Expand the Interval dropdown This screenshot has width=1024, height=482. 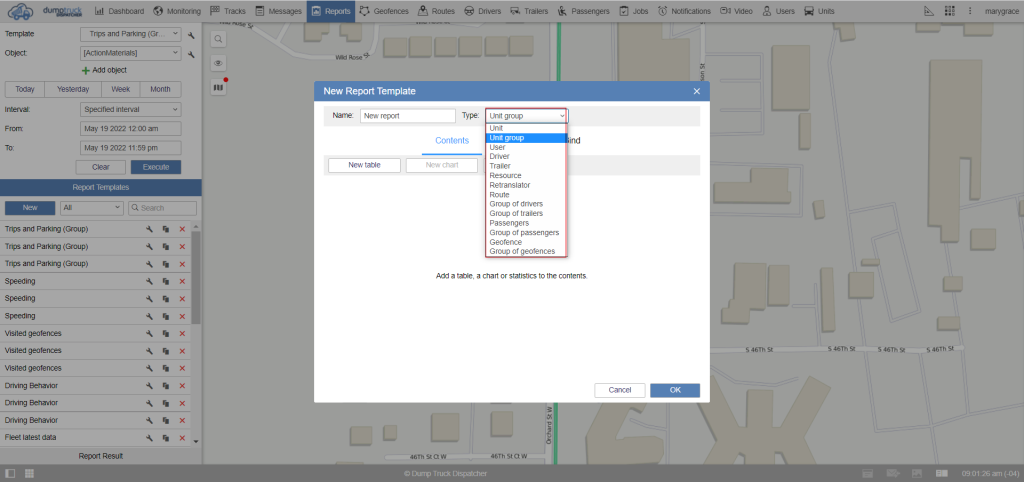130,109
